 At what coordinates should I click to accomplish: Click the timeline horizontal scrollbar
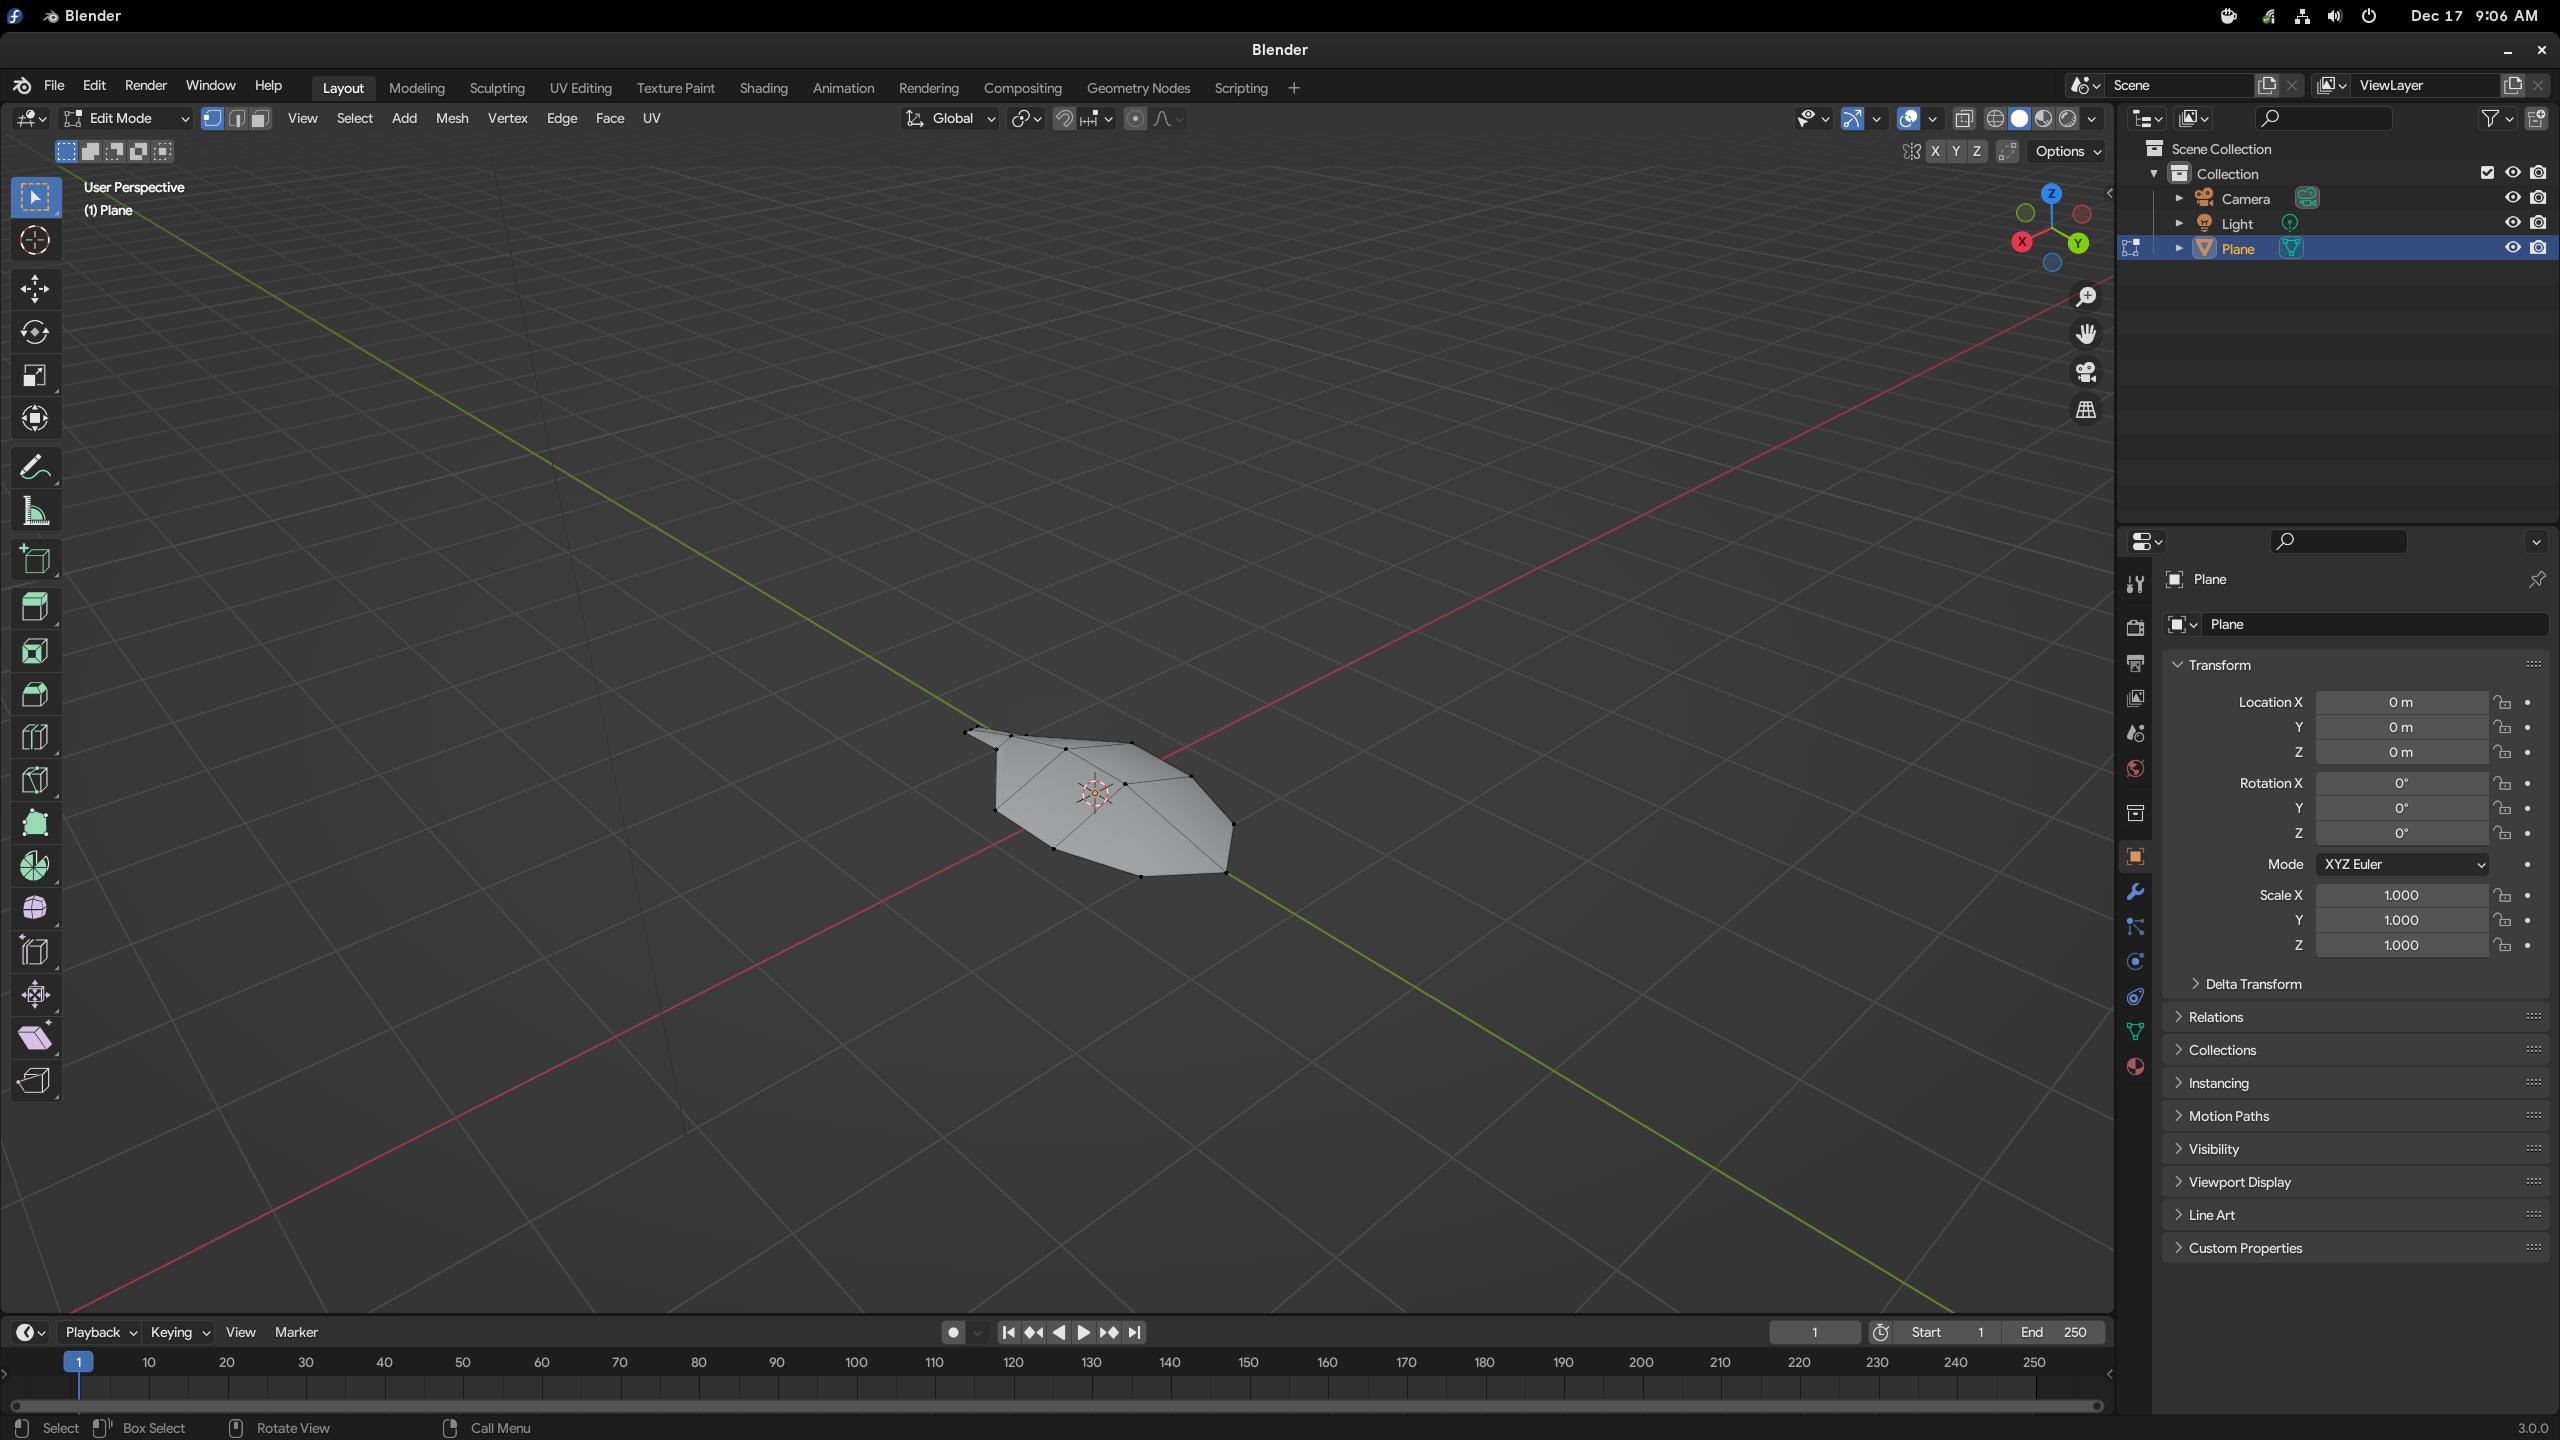(x=1056, y=1406)
